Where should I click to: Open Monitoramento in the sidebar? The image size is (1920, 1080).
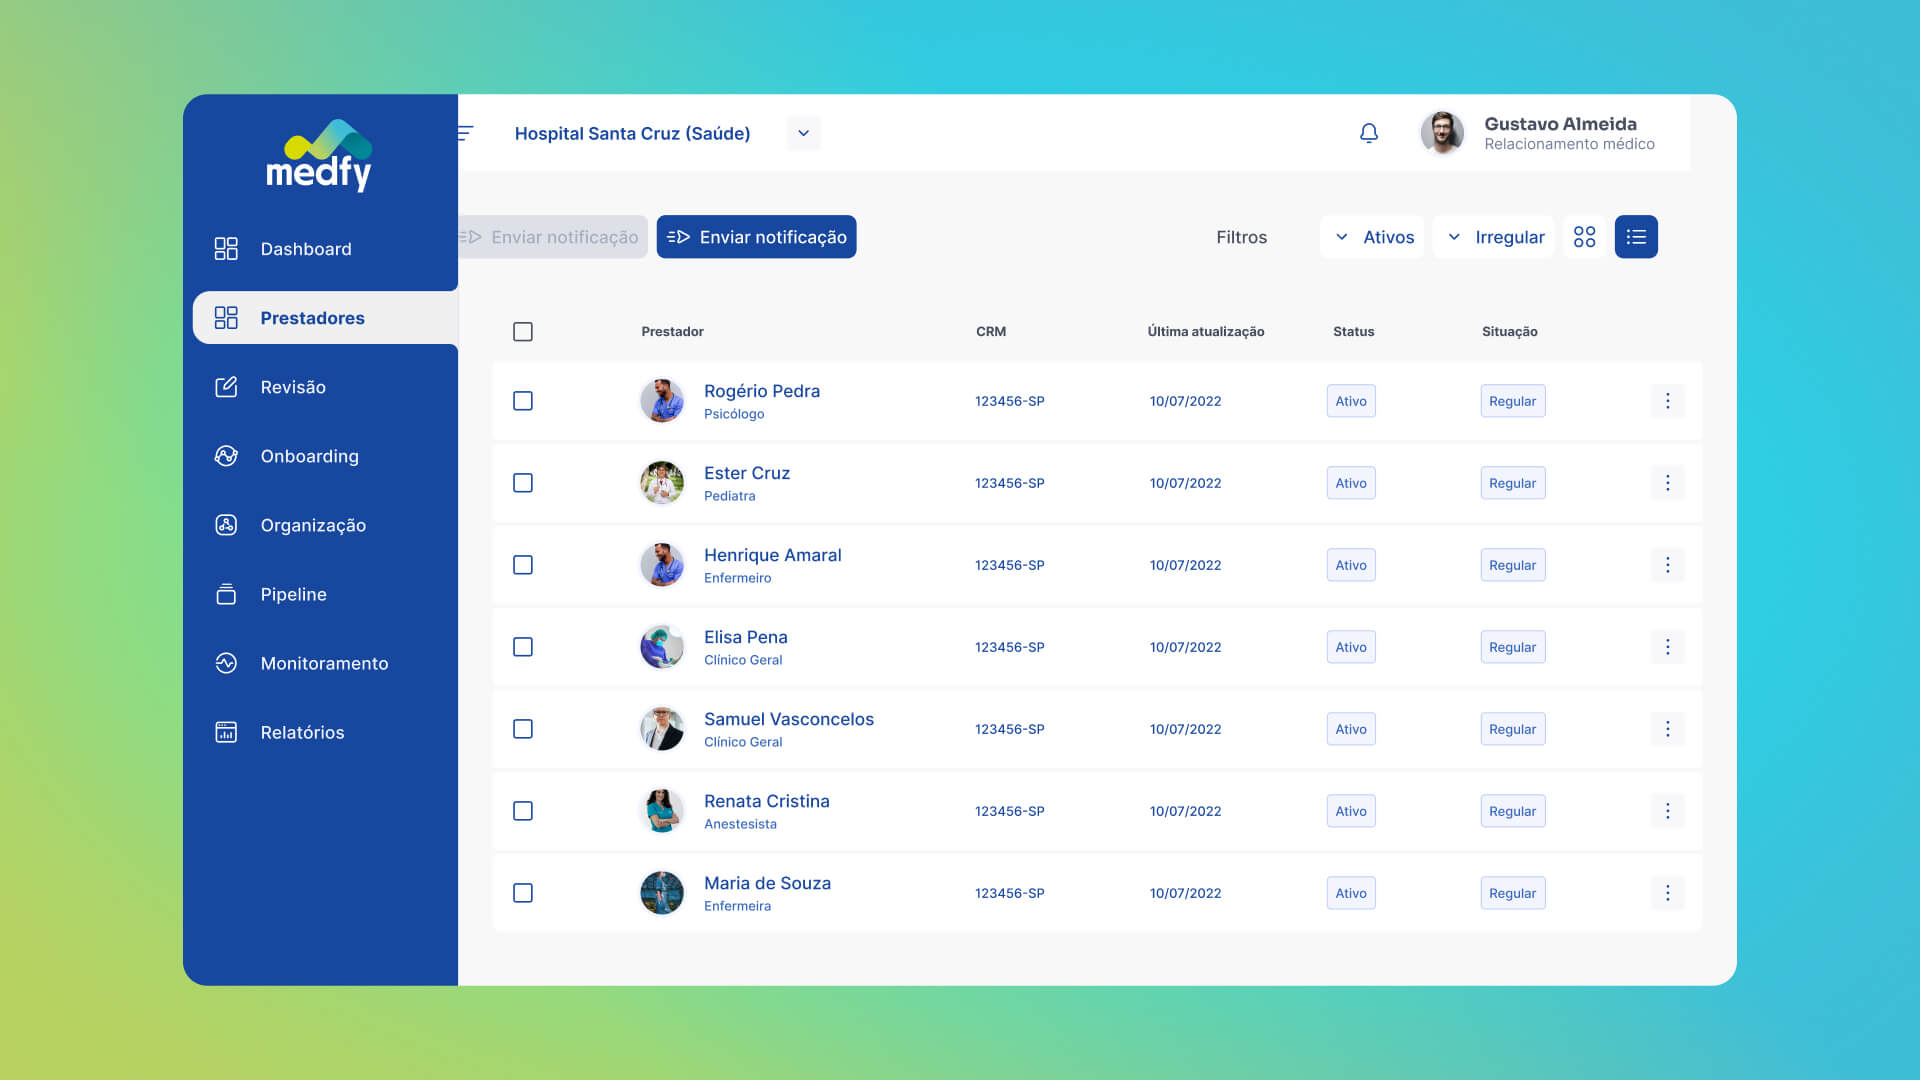(x=324, y=663)
